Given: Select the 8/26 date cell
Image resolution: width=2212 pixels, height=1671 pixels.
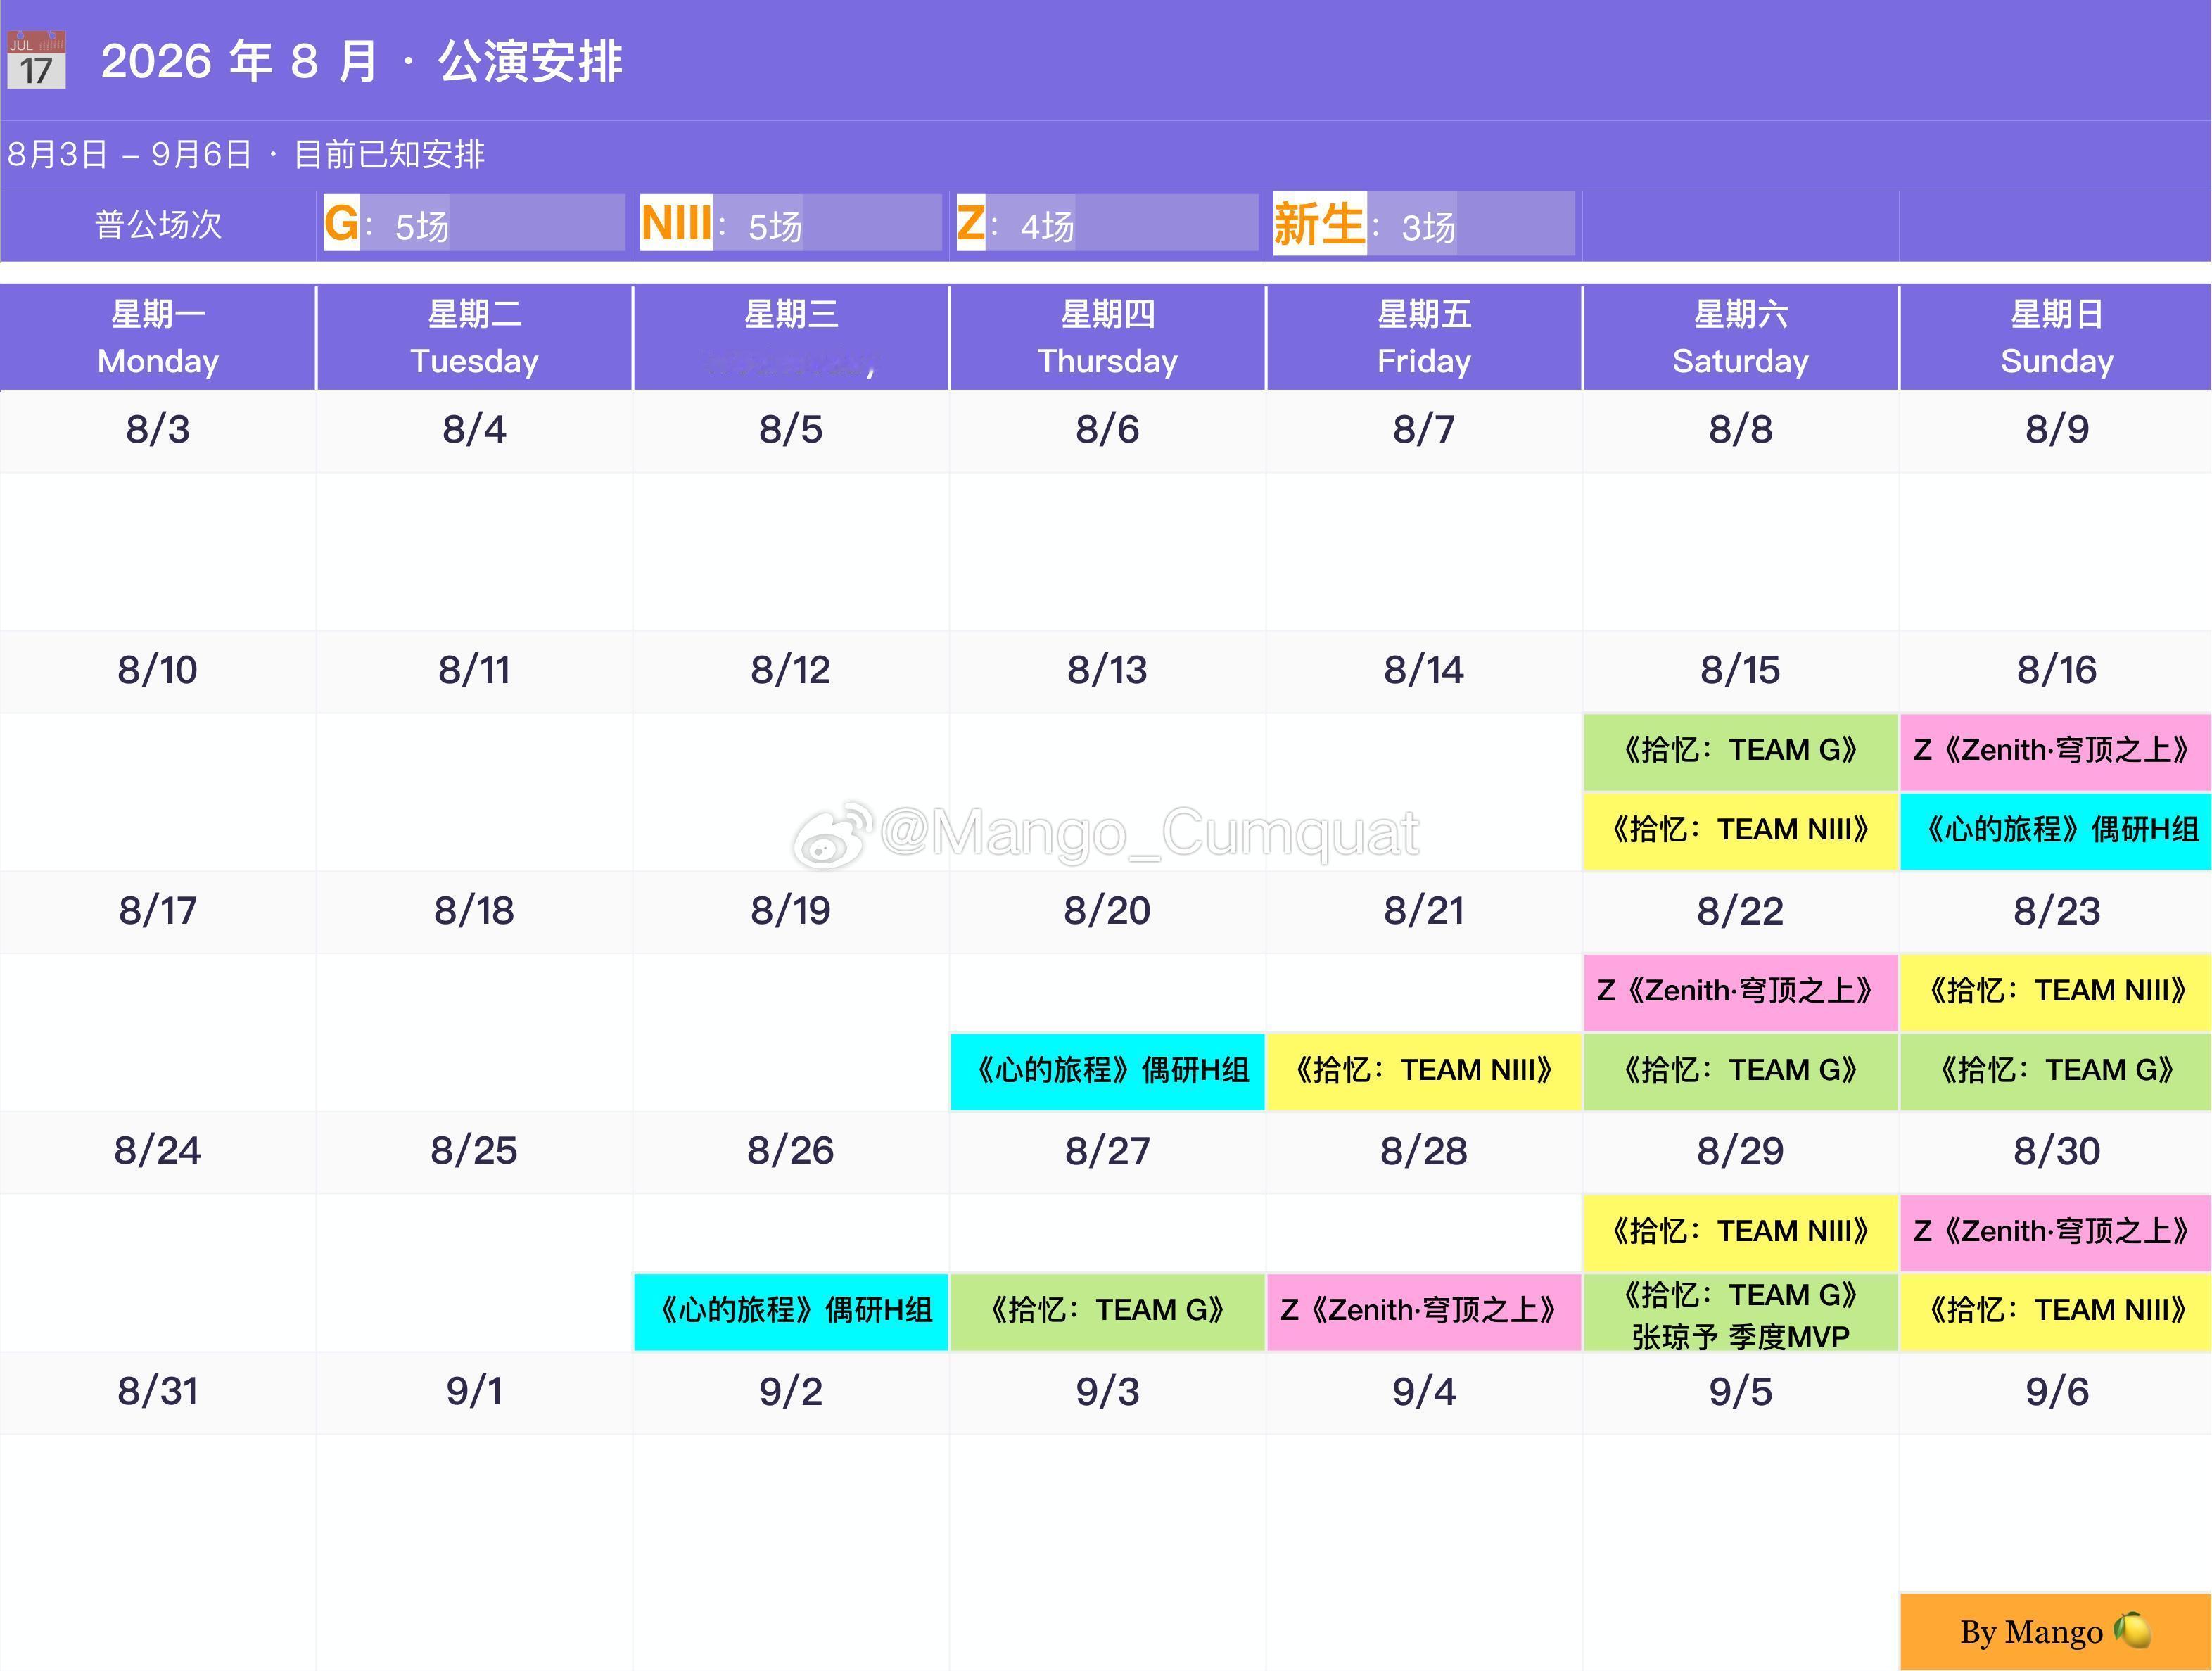Looking at the screenshot, I should [790, 1152].
